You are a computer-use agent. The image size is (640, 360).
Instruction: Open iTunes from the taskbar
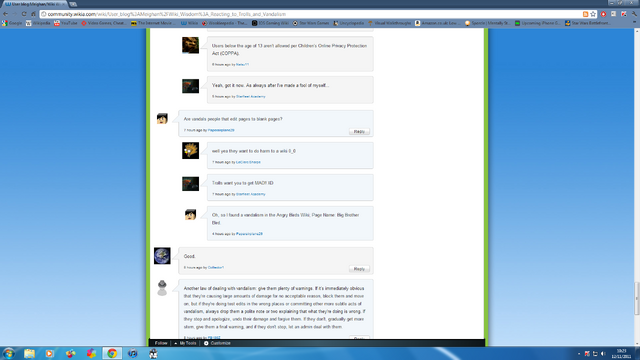(x=133, y=353)
